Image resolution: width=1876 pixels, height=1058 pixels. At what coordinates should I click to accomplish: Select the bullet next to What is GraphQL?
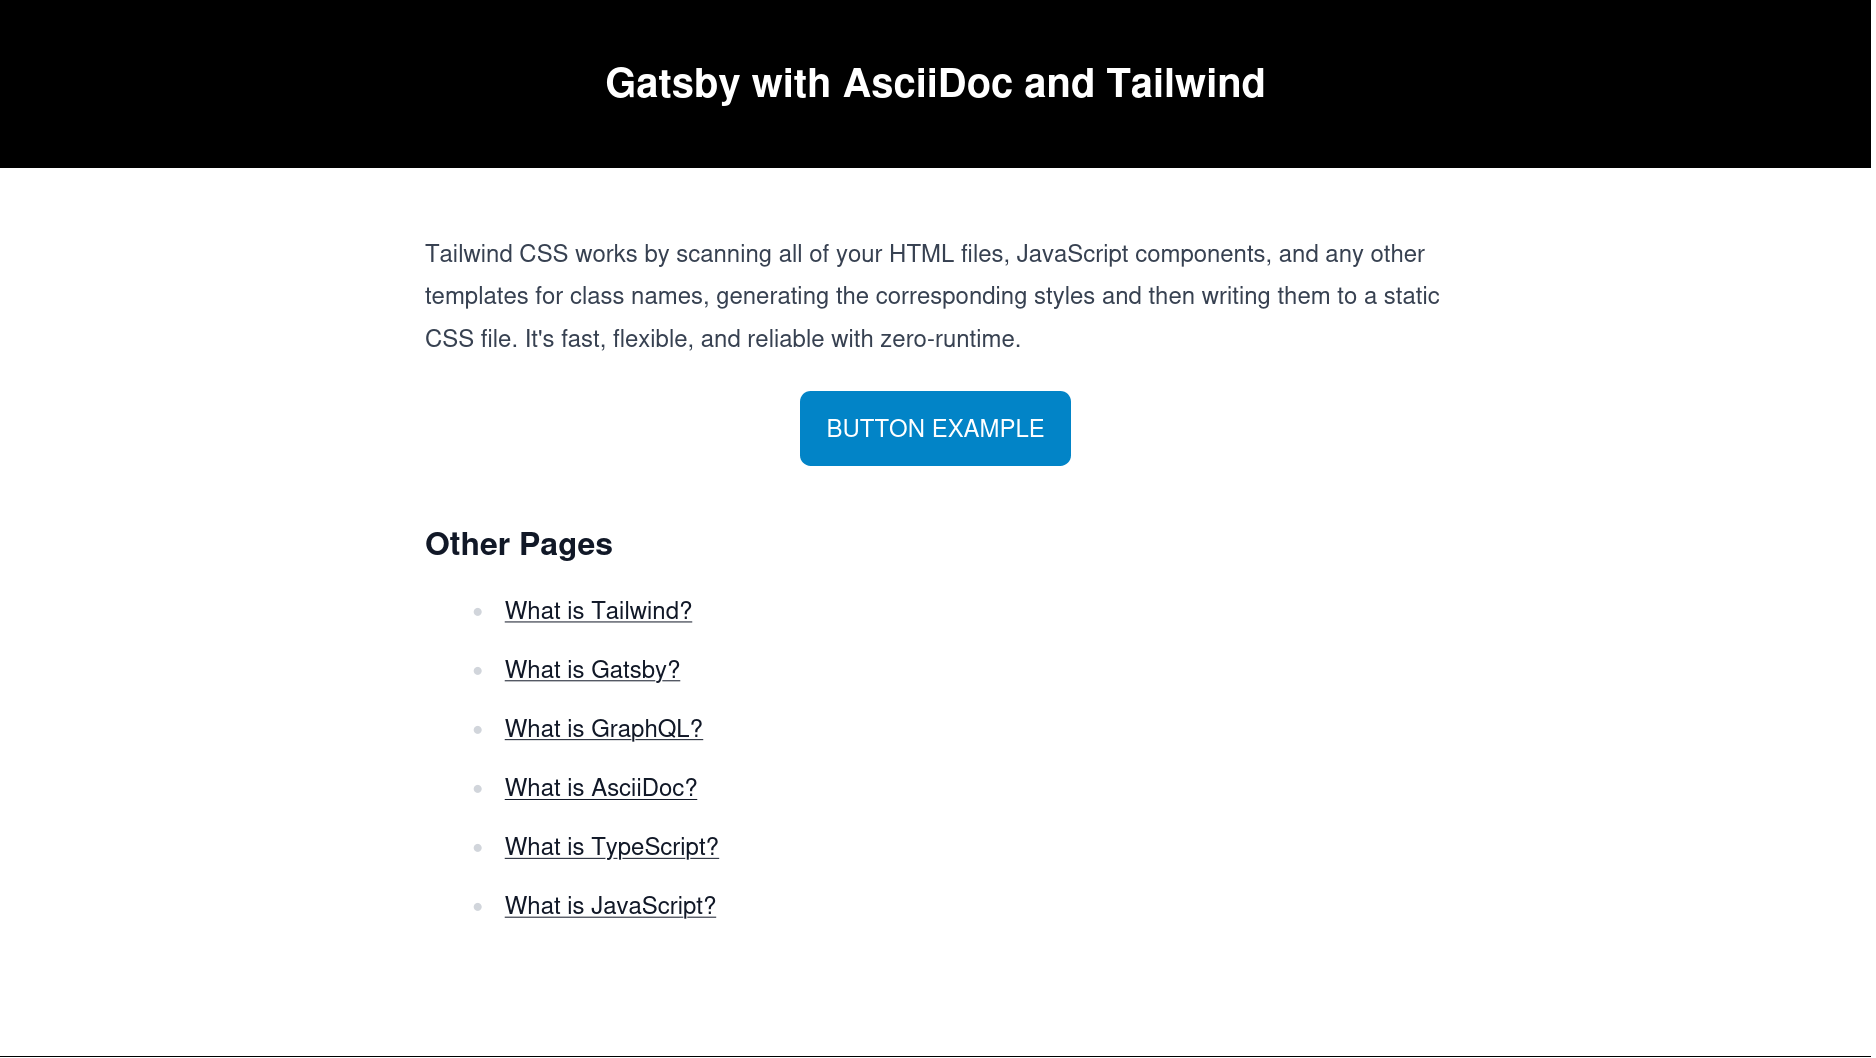point(478,729)
